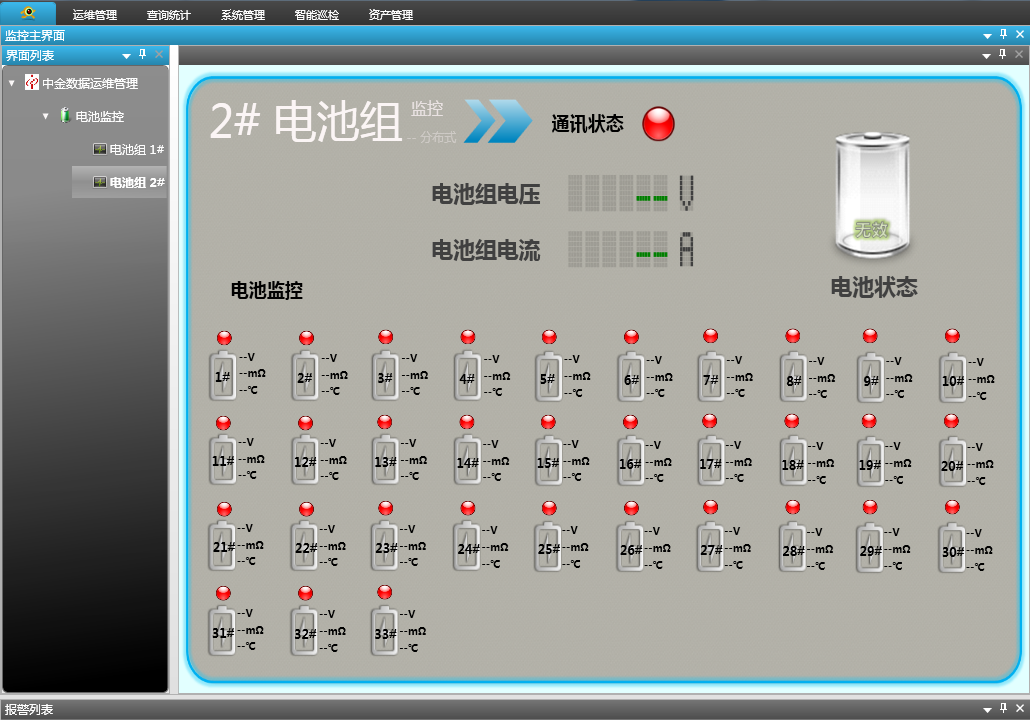Toggle pin on the 报警列表 panel
1030x720 pixels.
click(x=1003, y=708)
